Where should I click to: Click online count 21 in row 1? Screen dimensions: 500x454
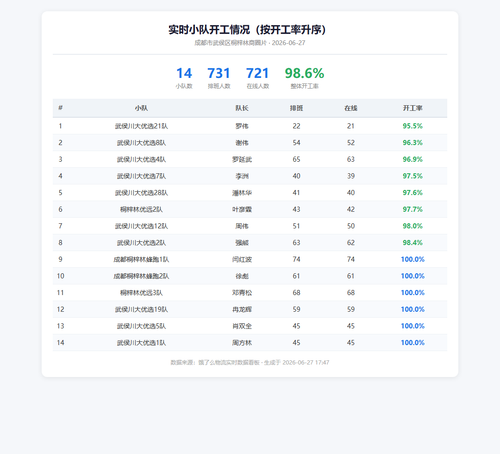[x=351, y=126]
